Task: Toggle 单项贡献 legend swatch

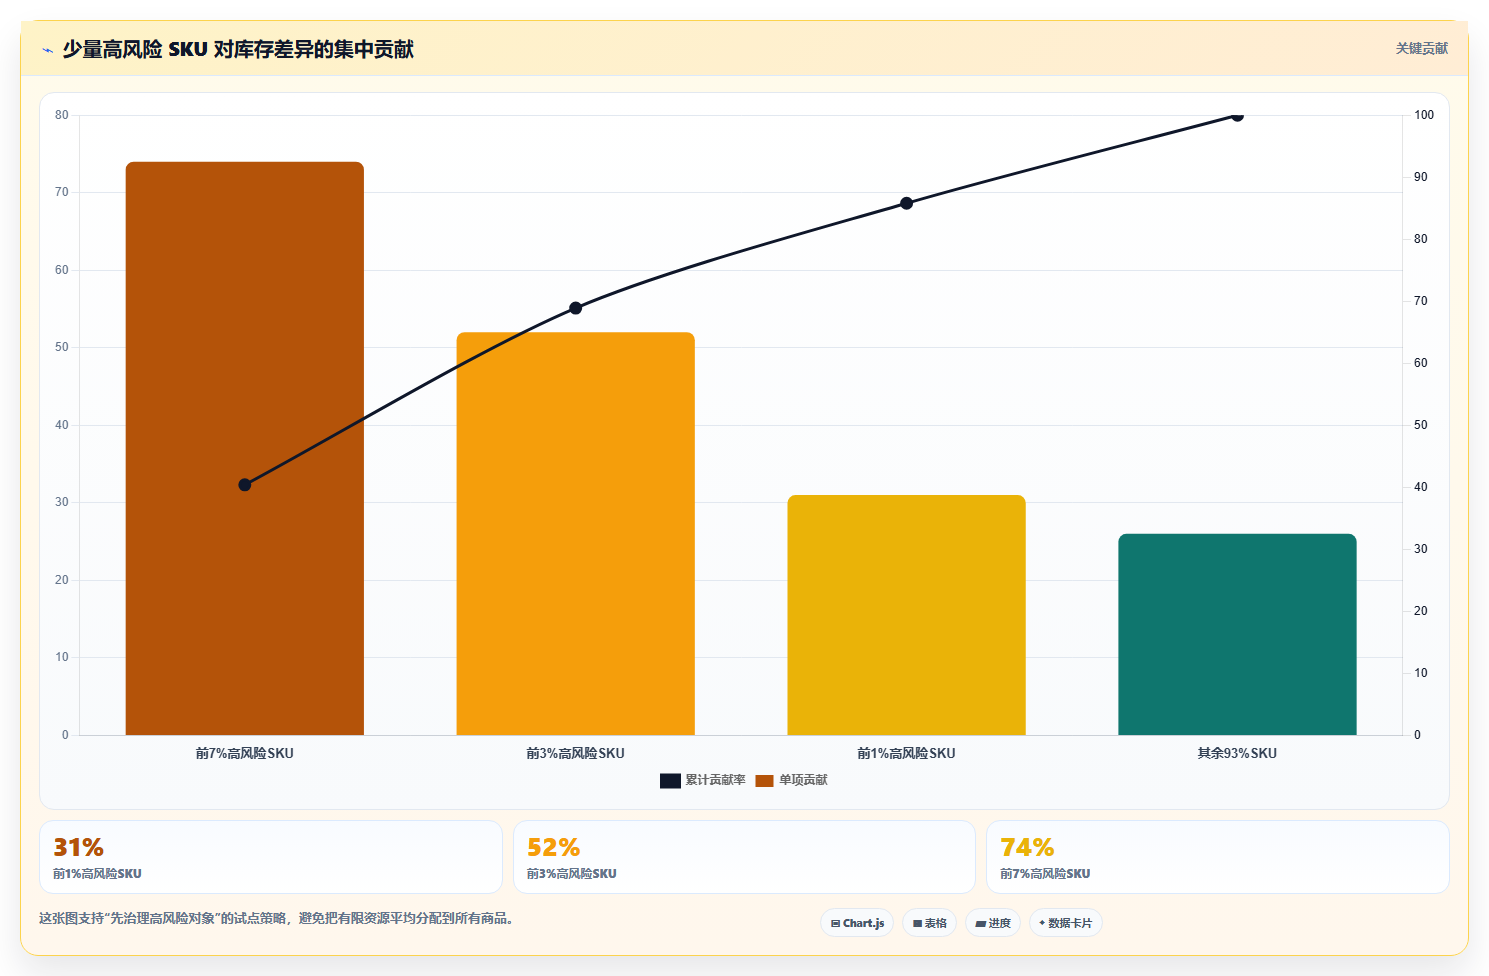Action: [x=764, y=780]
